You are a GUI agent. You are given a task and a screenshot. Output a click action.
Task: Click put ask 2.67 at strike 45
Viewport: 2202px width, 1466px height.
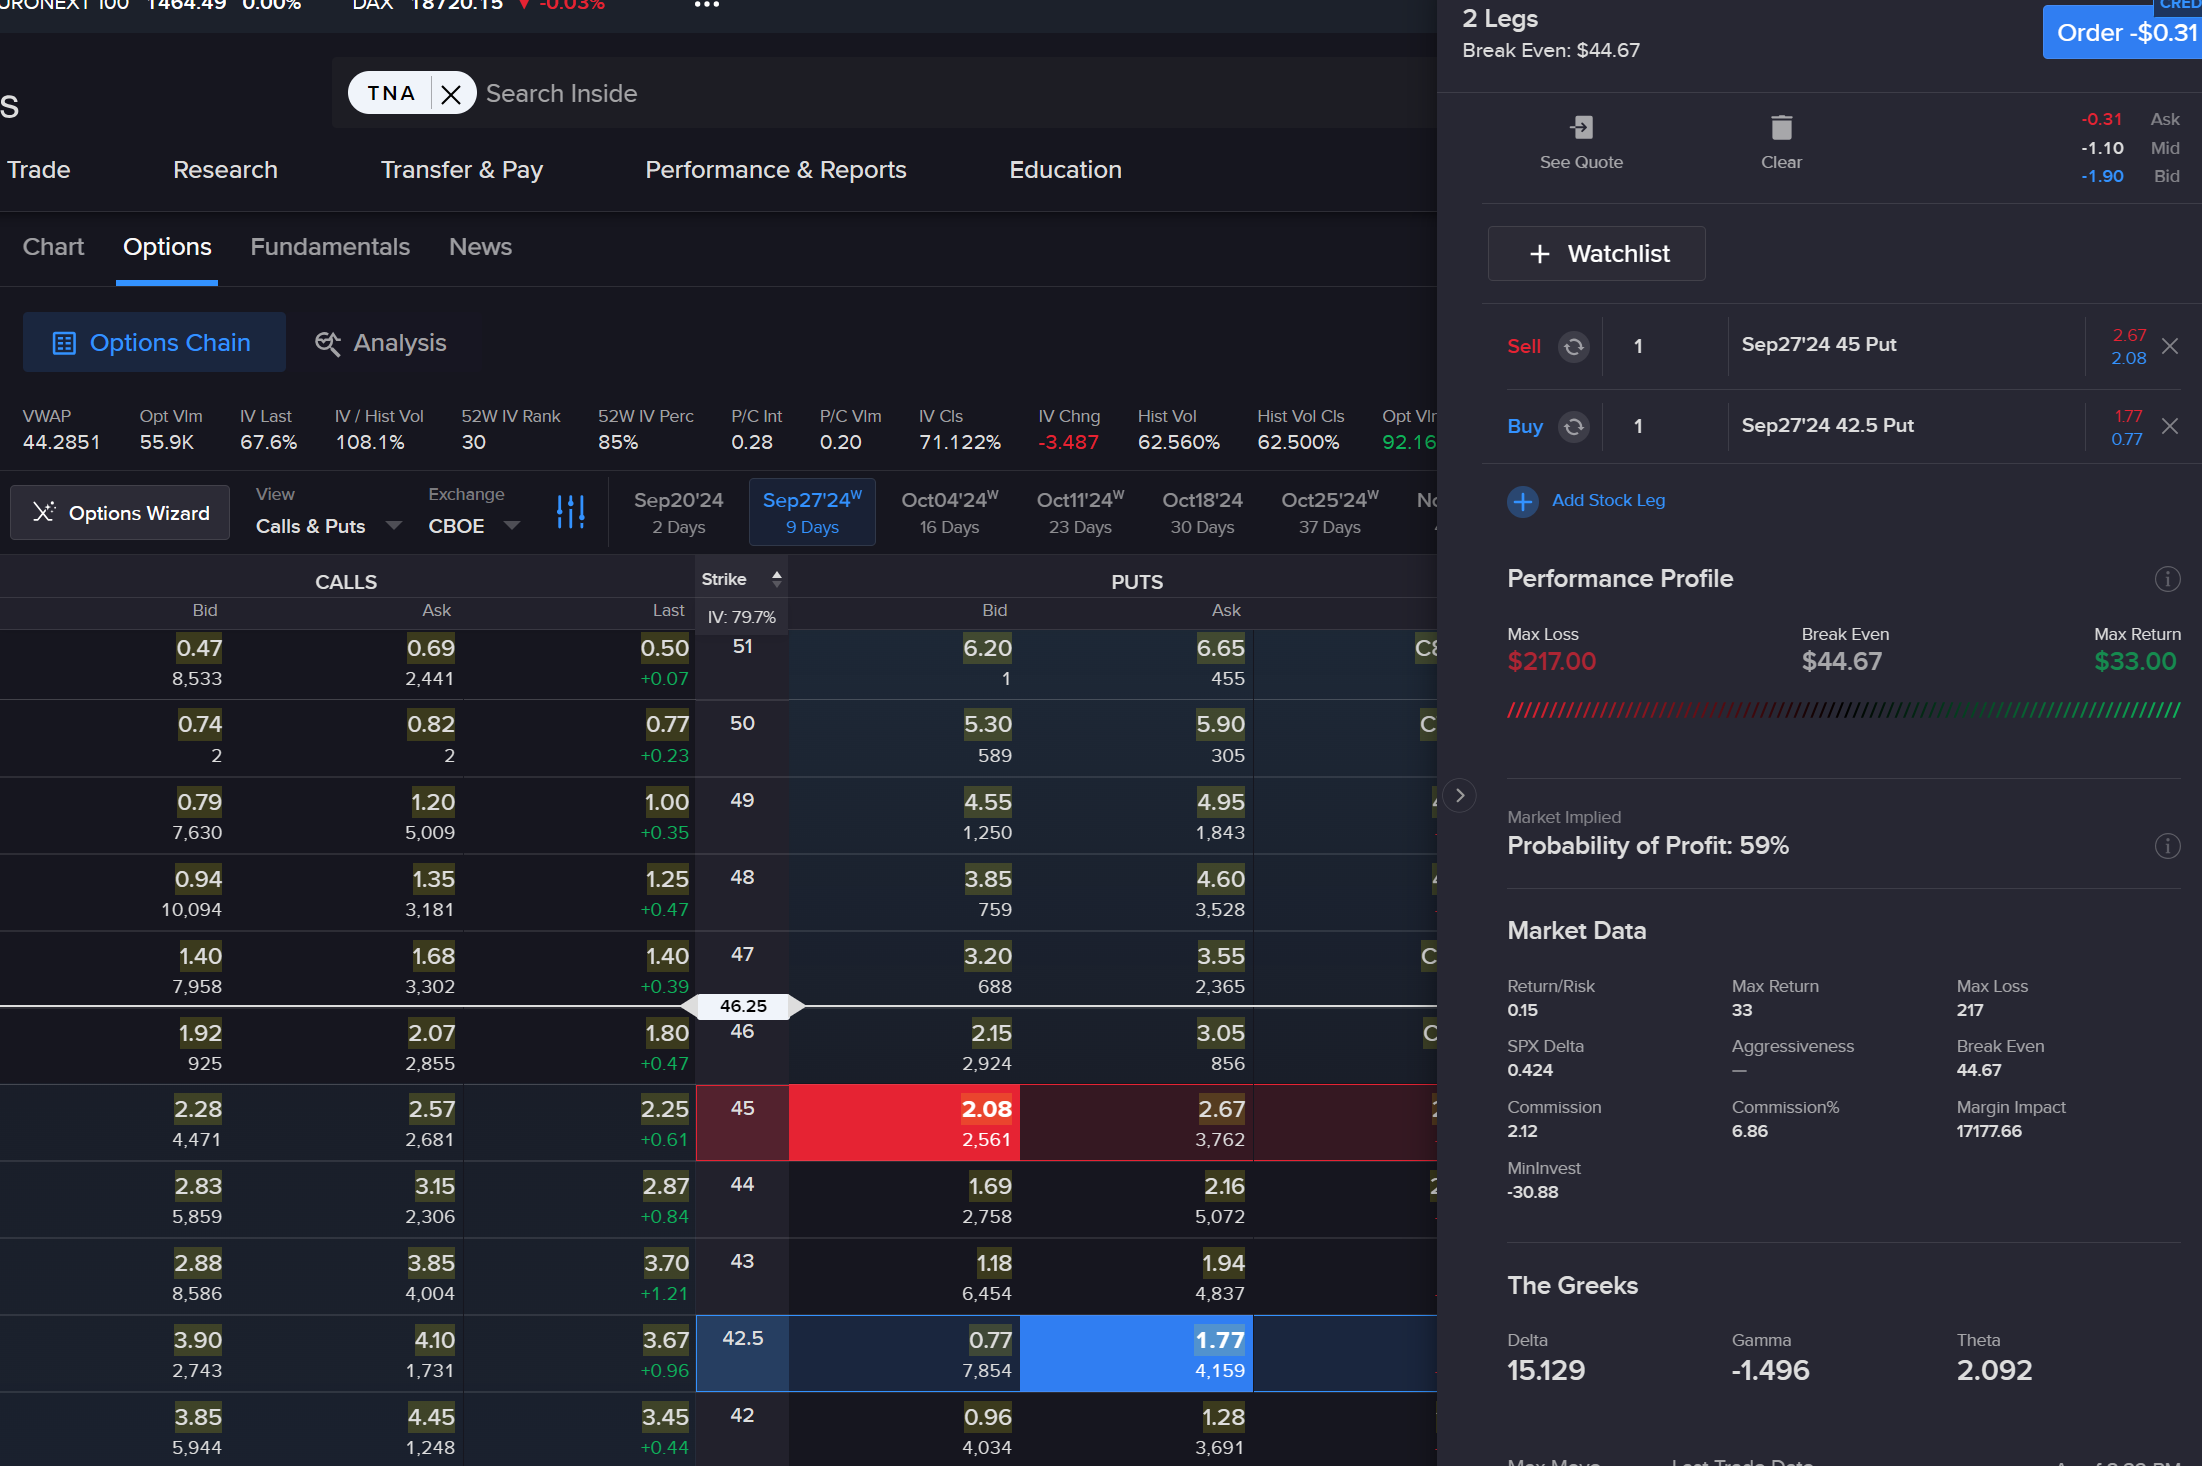click(x=1221, y=1109)
